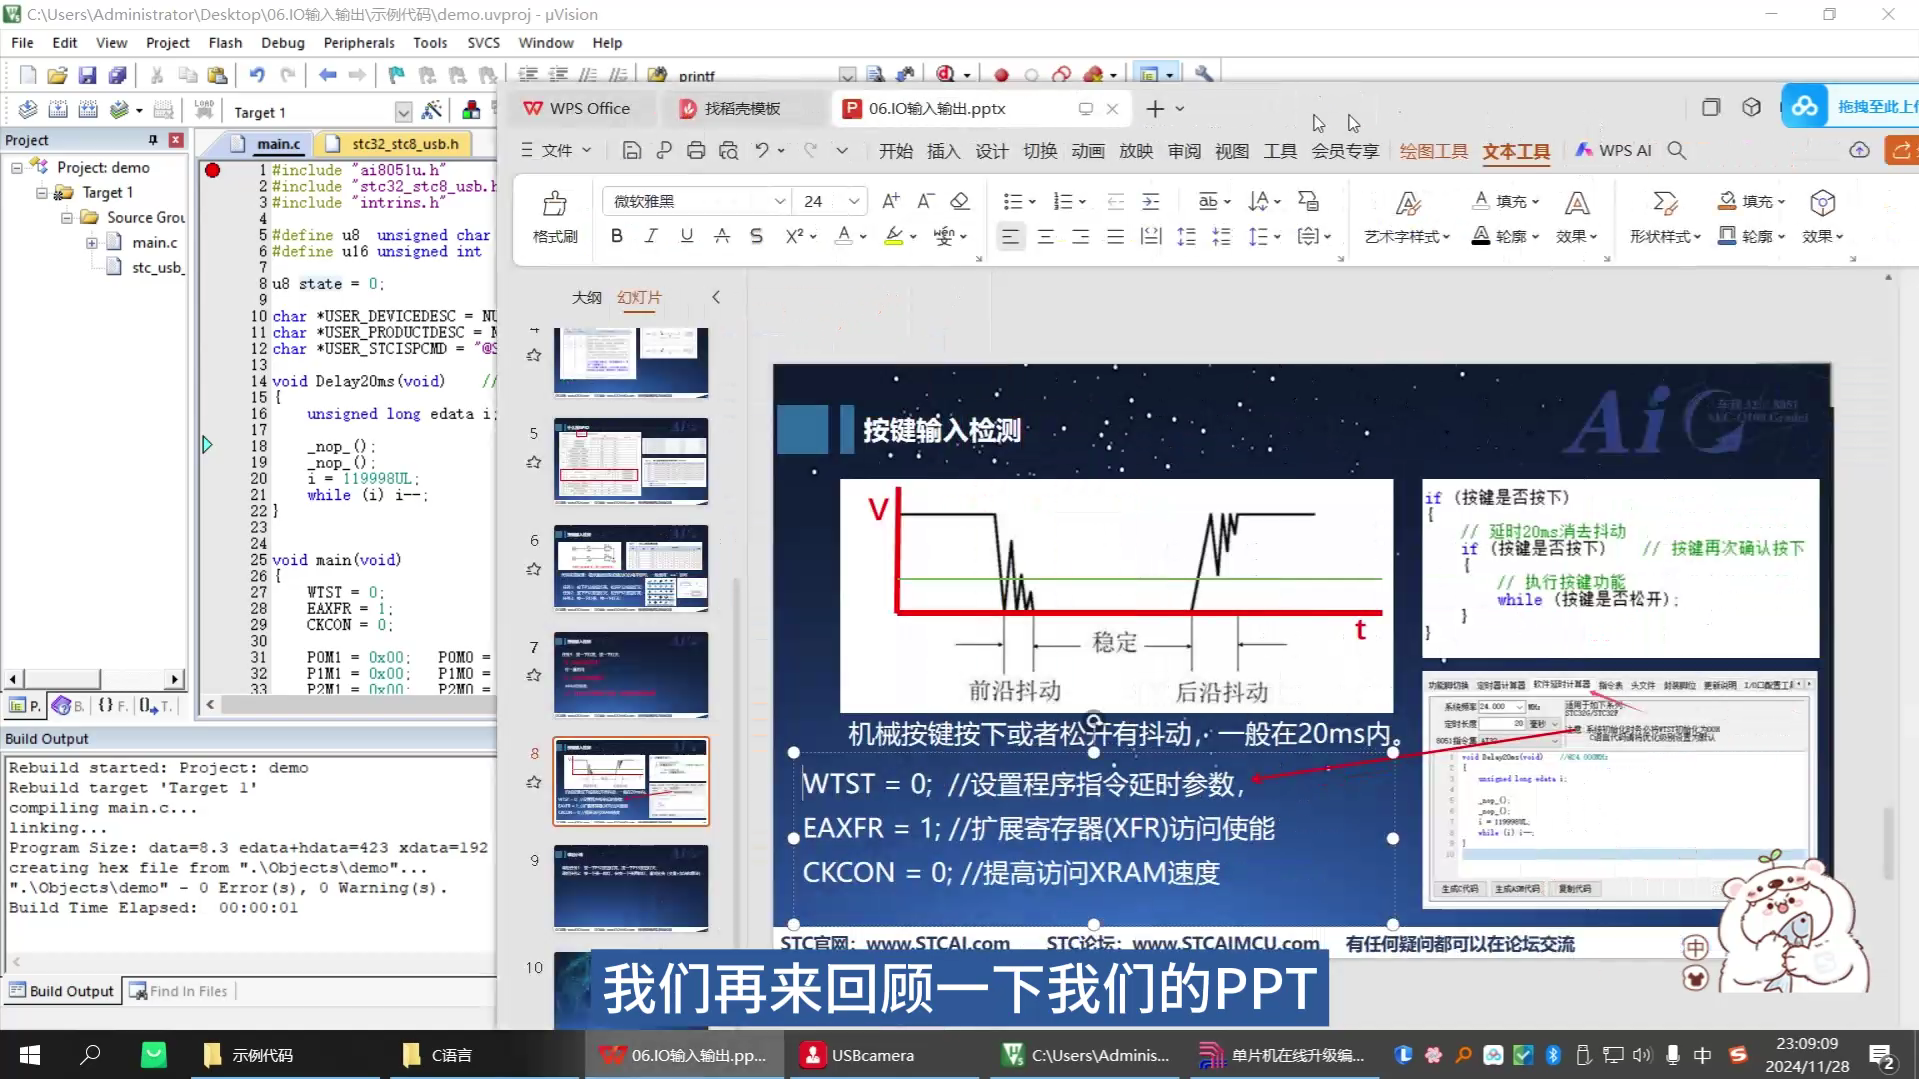Click the WPS undo arrow

[x=762, y=151]
